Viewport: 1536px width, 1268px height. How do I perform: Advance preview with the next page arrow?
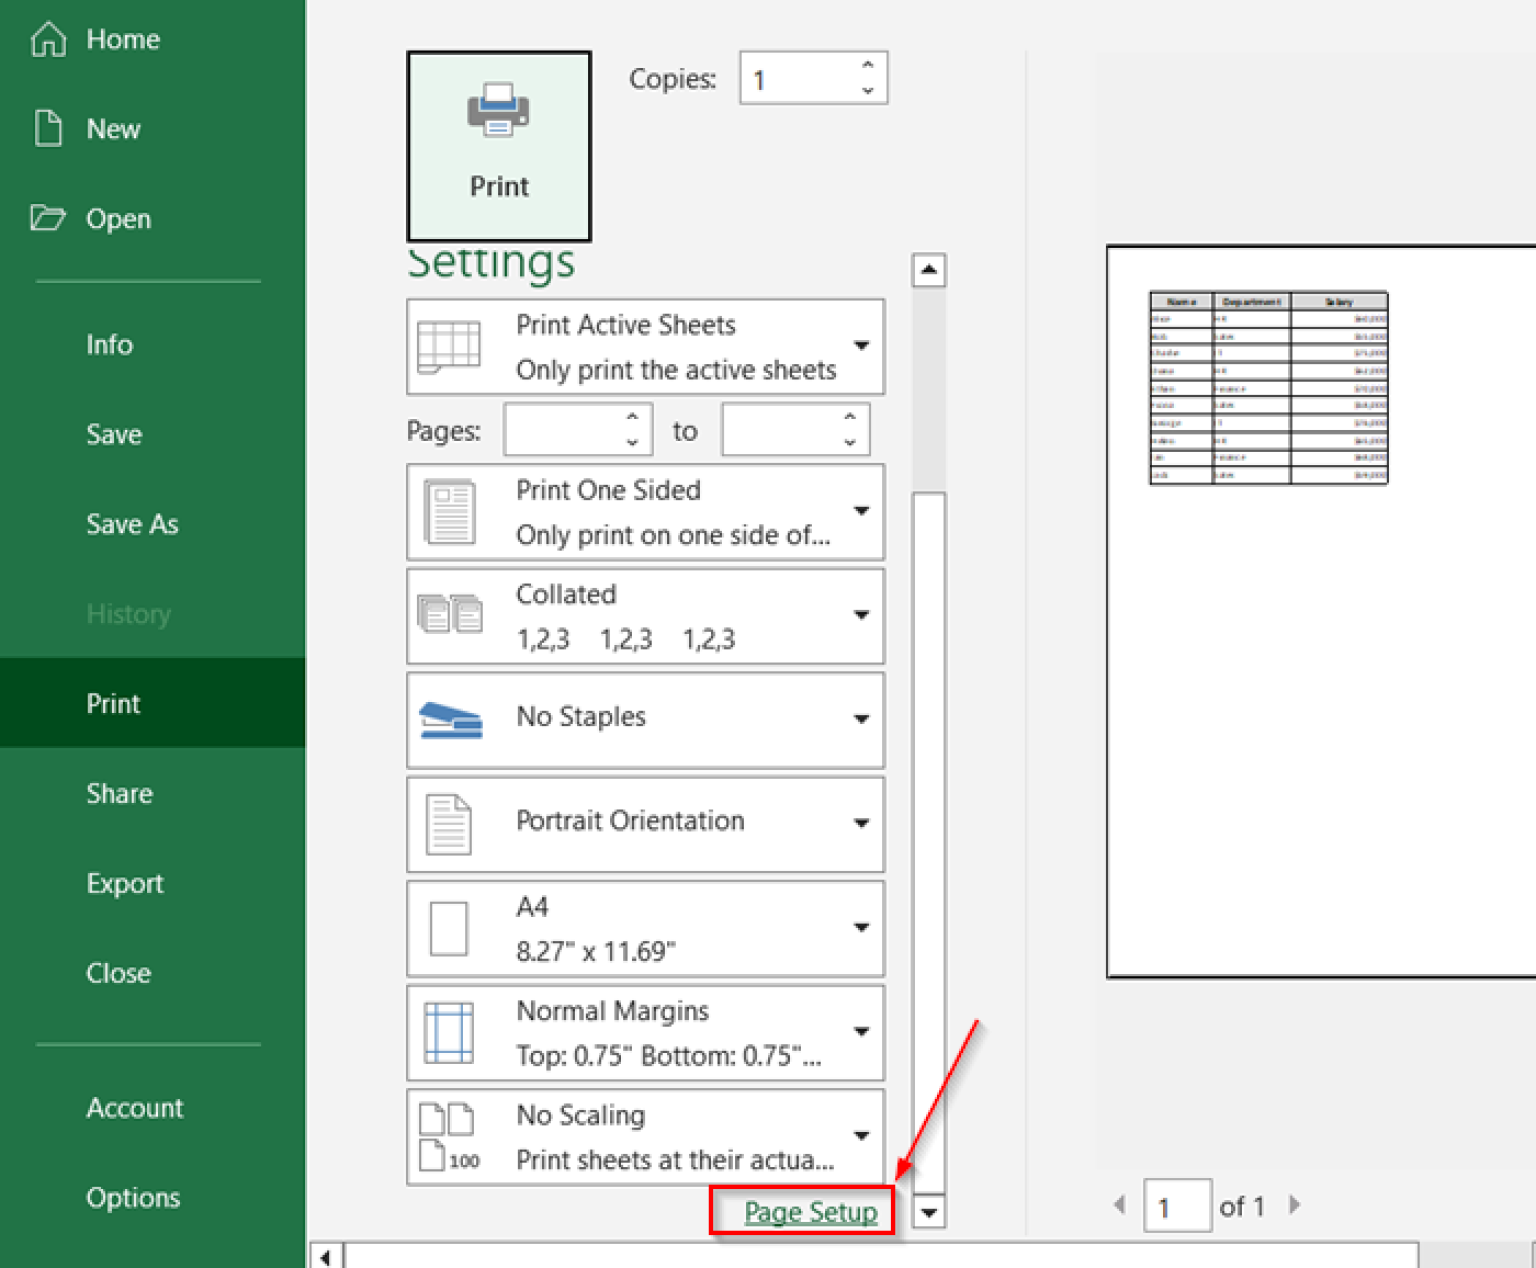tap(1295, 1206)
